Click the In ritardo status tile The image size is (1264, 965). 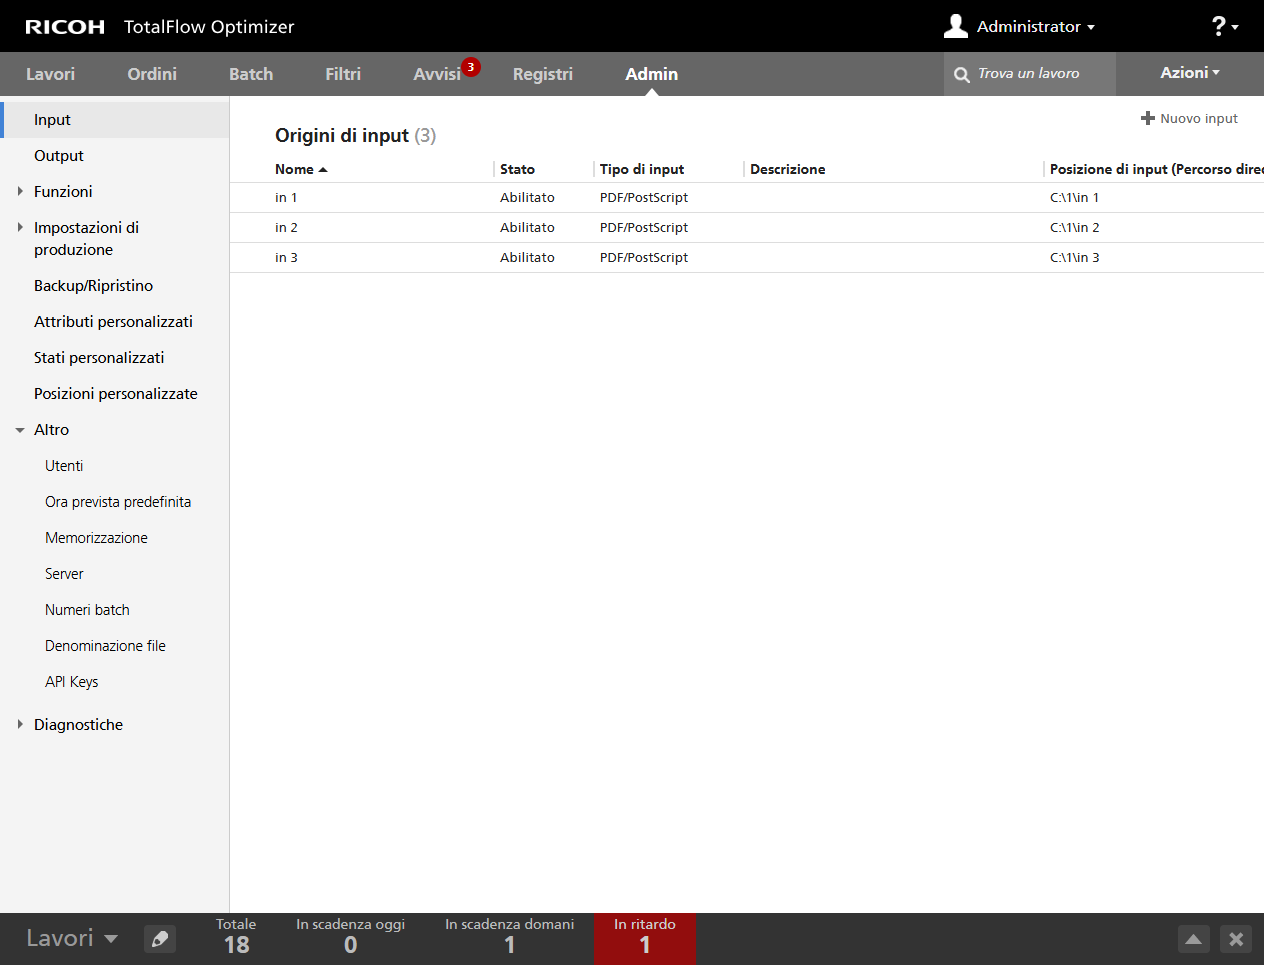644,938
